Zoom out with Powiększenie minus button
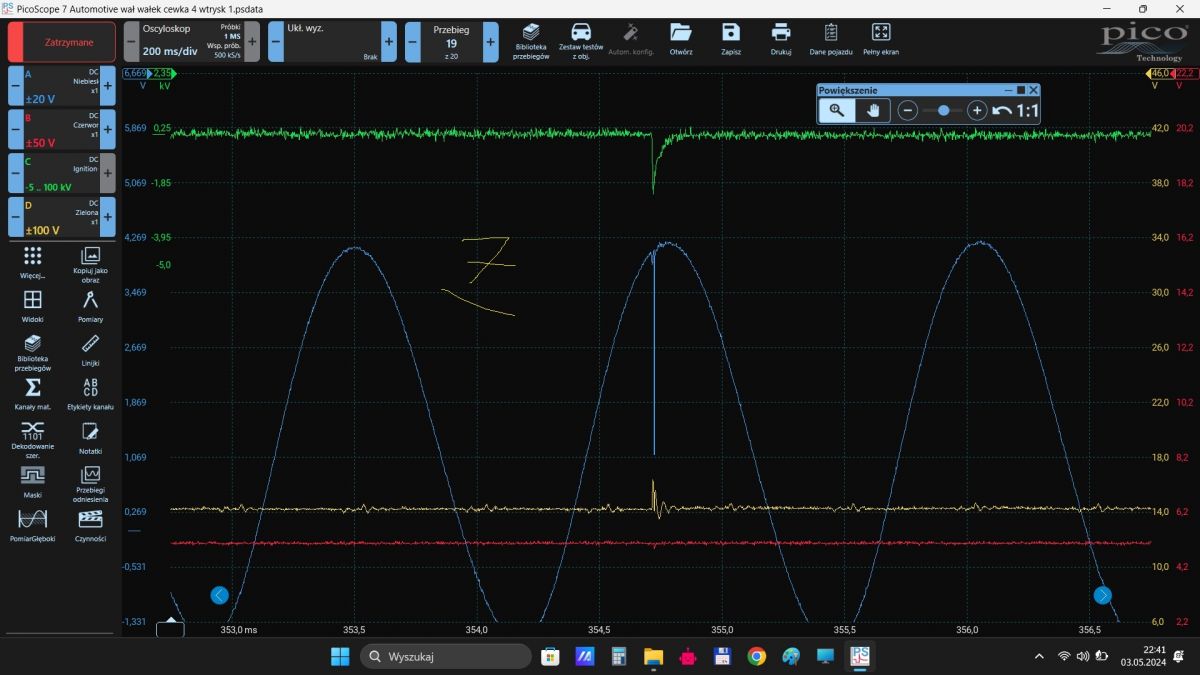 point(908,111)
